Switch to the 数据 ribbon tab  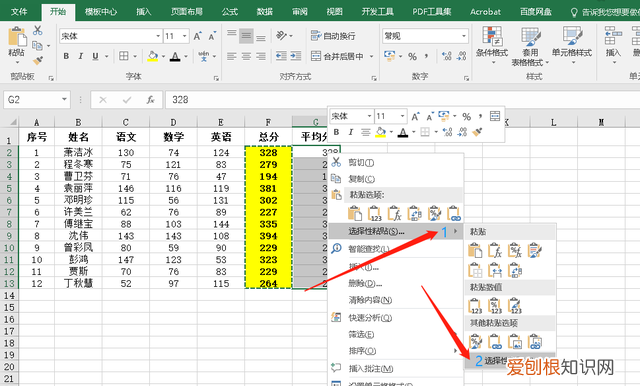[264, 12]
